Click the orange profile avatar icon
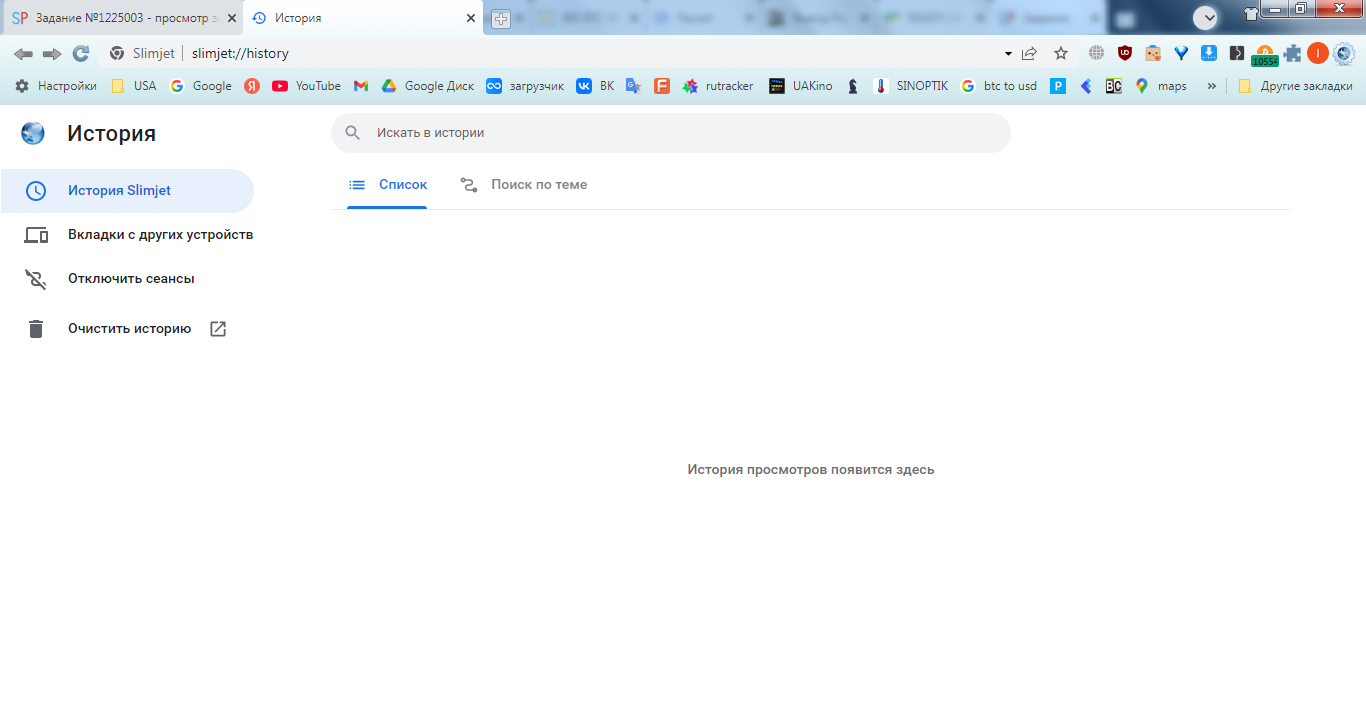Image resolution: width=1366 pixels, height=728 pixels. click(x=1317, y=53)
